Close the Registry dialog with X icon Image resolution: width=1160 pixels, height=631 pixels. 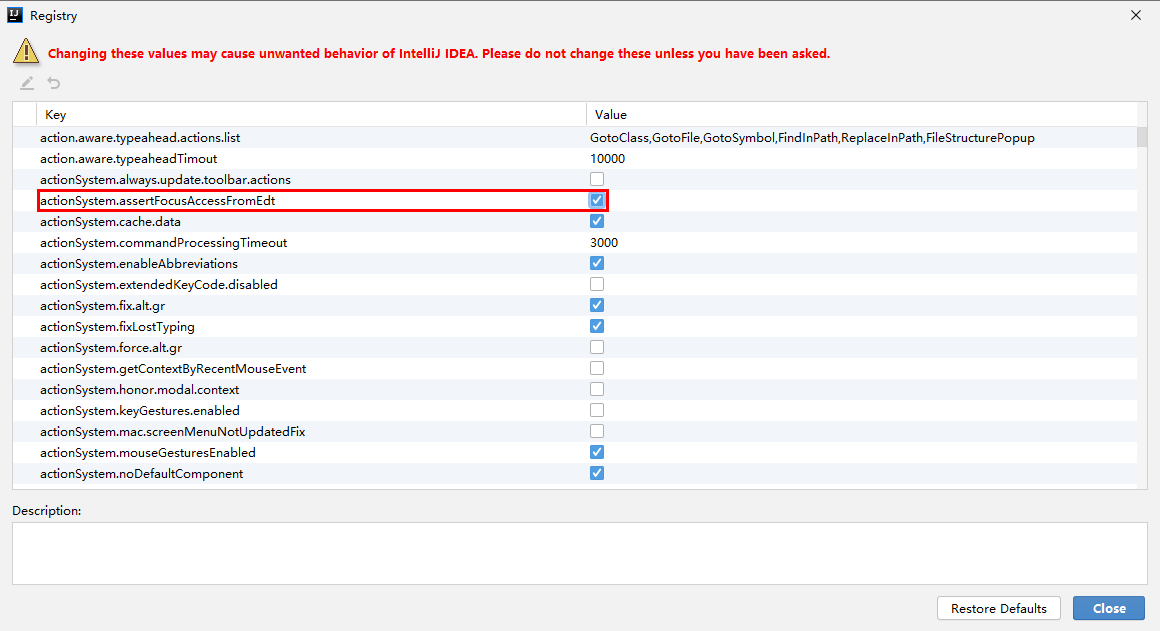tap(1135, 15)
